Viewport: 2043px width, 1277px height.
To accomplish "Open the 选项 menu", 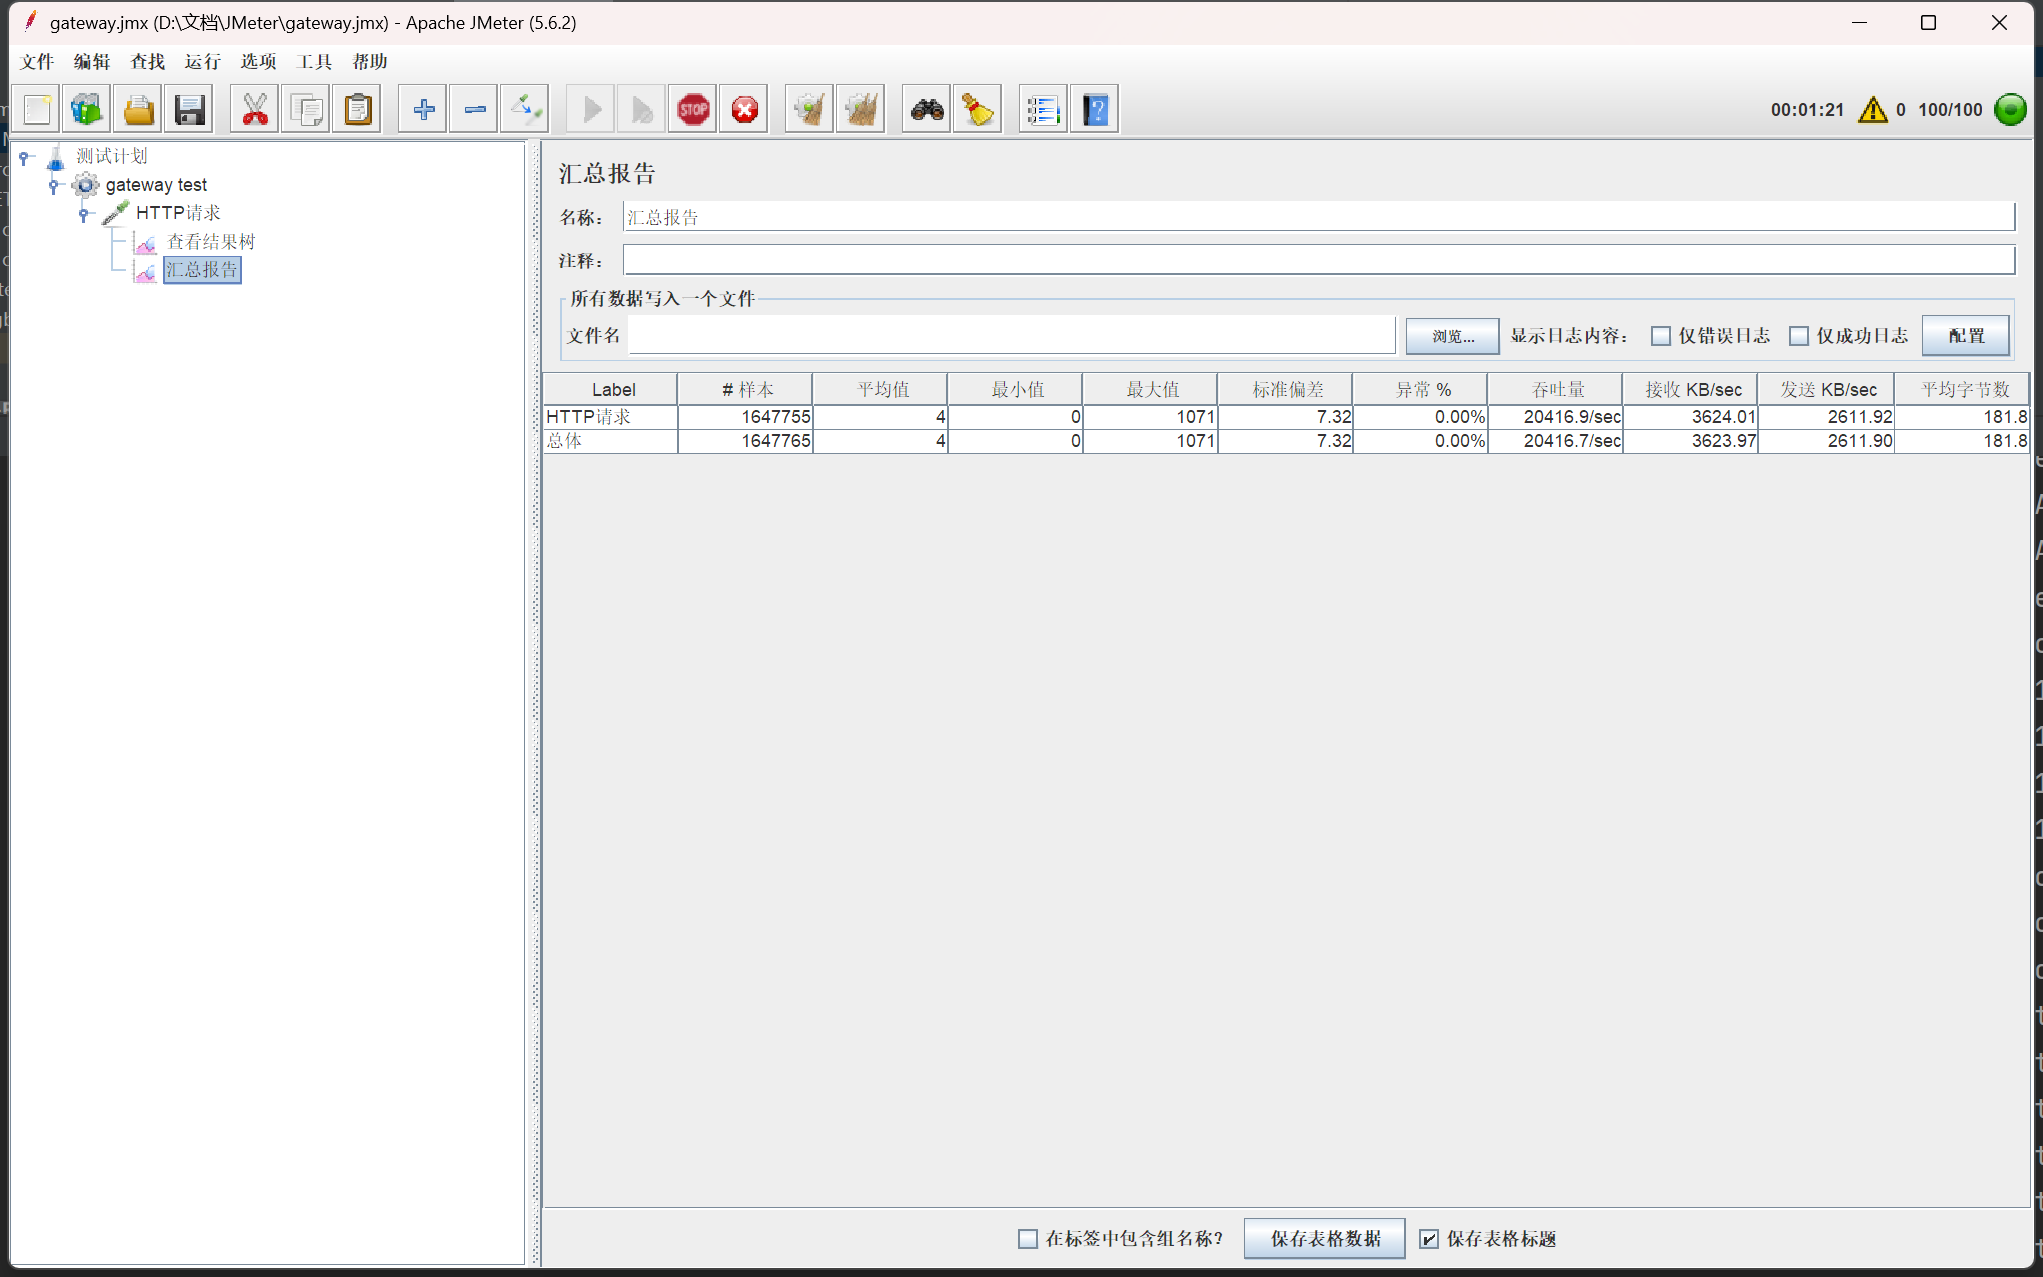I will (x=258, y=62).
